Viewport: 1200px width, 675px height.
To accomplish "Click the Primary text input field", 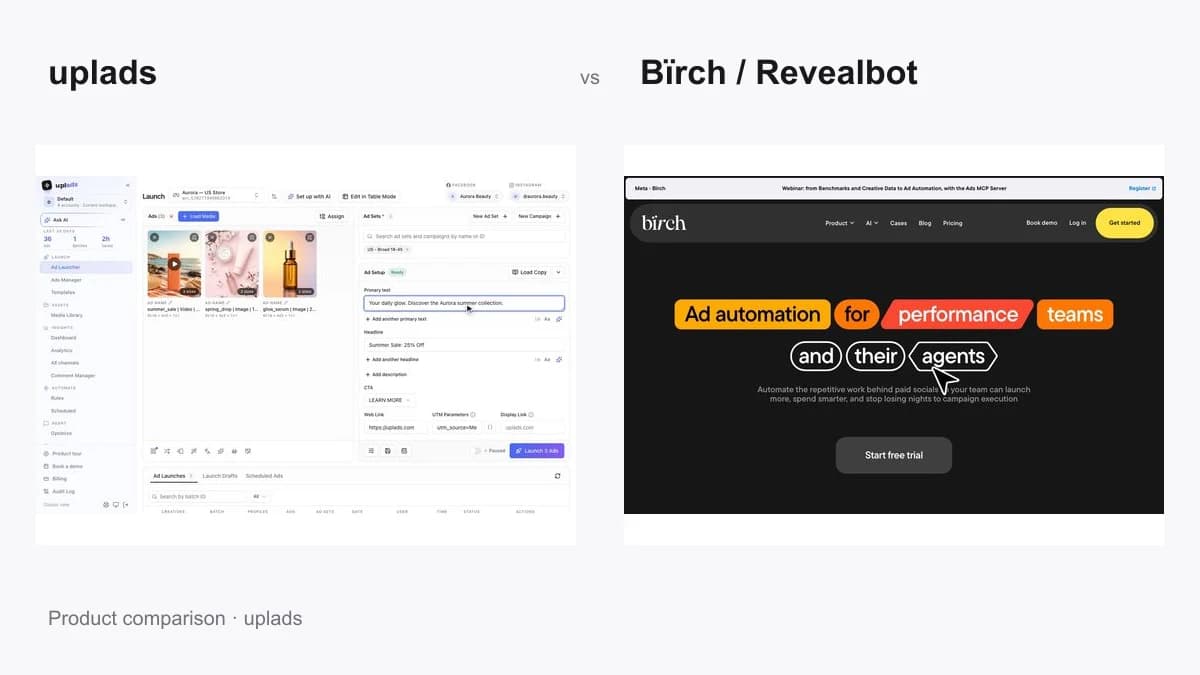I will click(x=464, y=303).
